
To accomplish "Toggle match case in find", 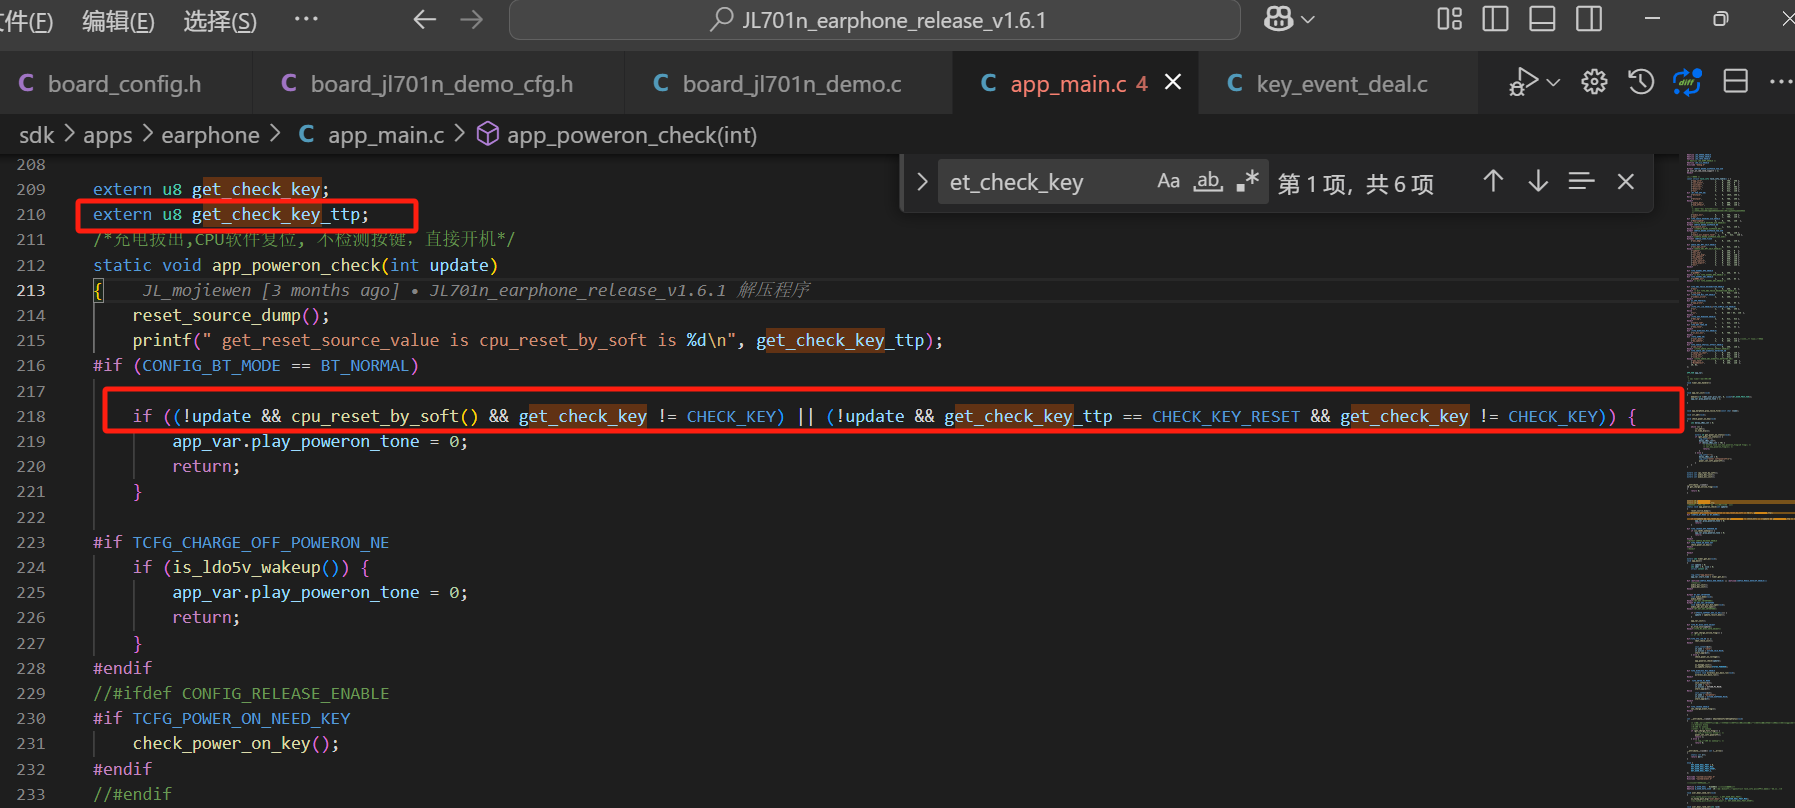I will click(x=1168, y=181).
